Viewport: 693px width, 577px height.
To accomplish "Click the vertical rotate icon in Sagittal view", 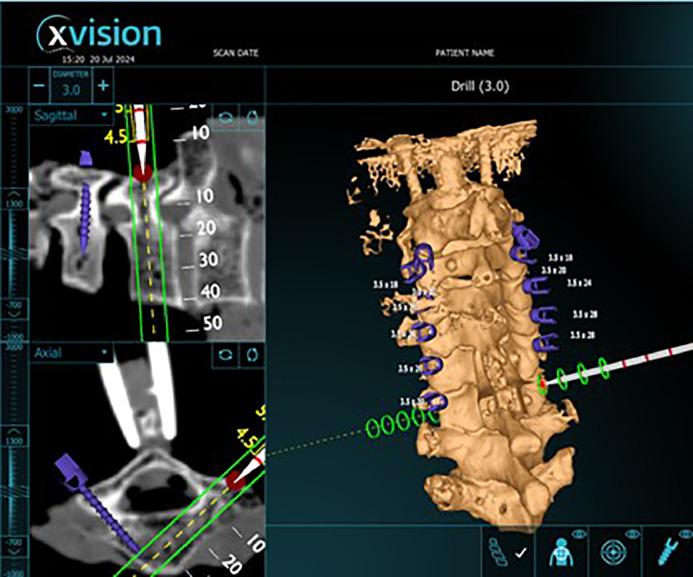I will tap(252, 118).
